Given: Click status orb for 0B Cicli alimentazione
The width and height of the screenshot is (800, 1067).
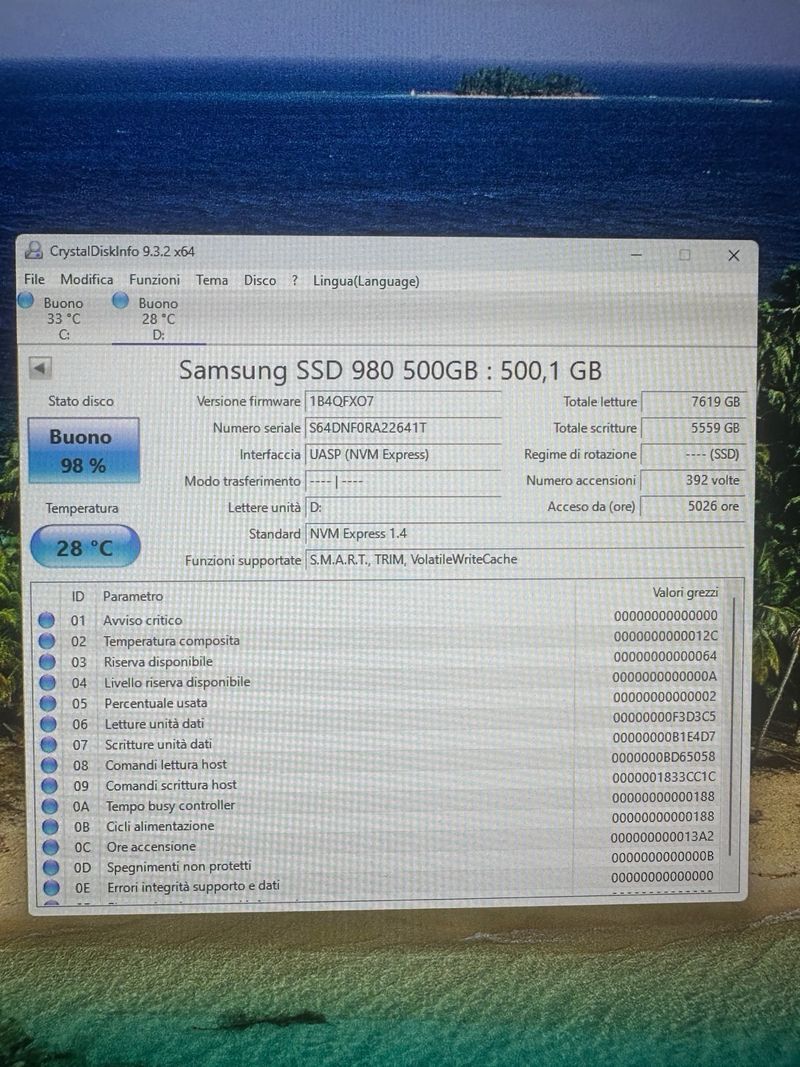Looking at the screenshot, I should click(50, 827).
